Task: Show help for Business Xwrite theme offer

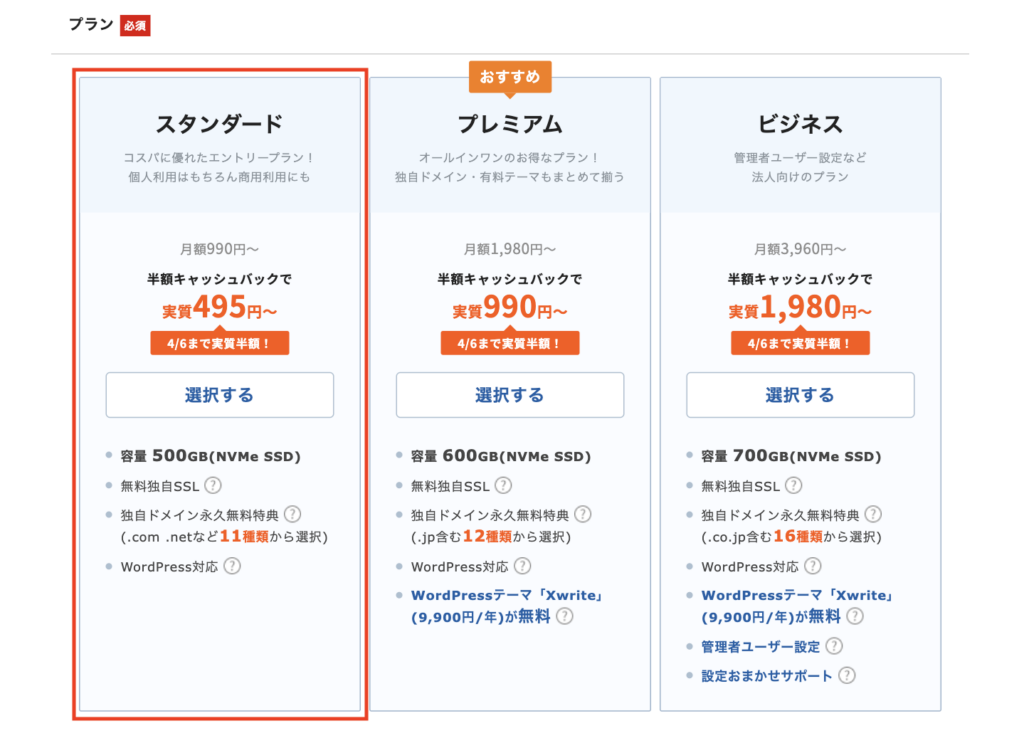Action: pyautogui.click(x=855, y=617)
